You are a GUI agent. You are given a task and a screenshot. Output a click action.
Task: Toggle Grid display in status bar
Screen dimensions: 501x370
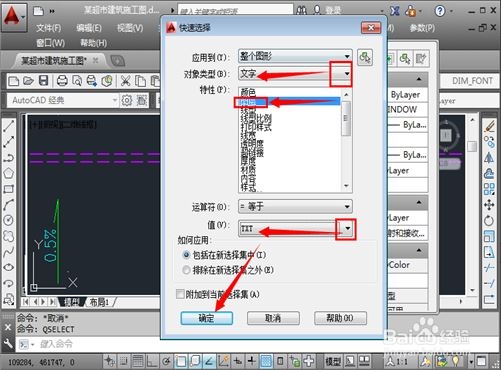point(138,361)
